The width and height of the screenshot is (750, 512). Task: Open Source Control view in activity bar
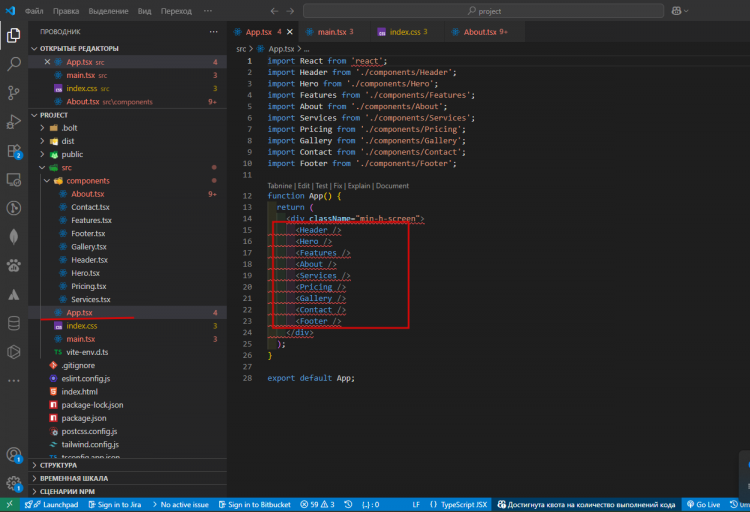click(x=13, y=92)
